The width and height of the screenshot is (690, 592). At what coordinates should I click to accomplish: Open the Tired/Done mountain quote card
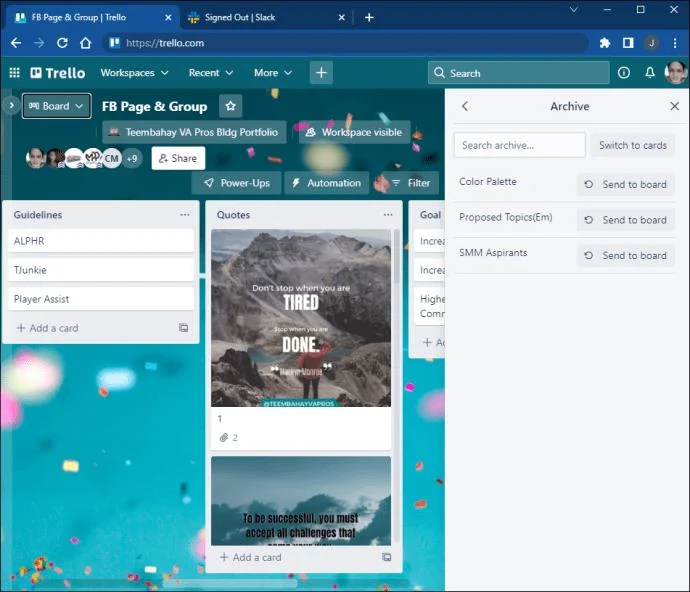point(301,339)
